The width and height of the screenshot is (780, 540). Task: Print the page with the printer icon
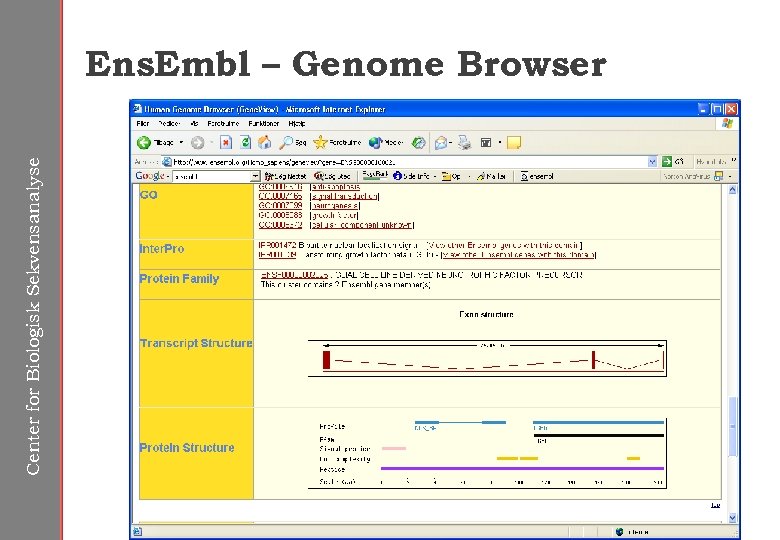coord(465,143)
